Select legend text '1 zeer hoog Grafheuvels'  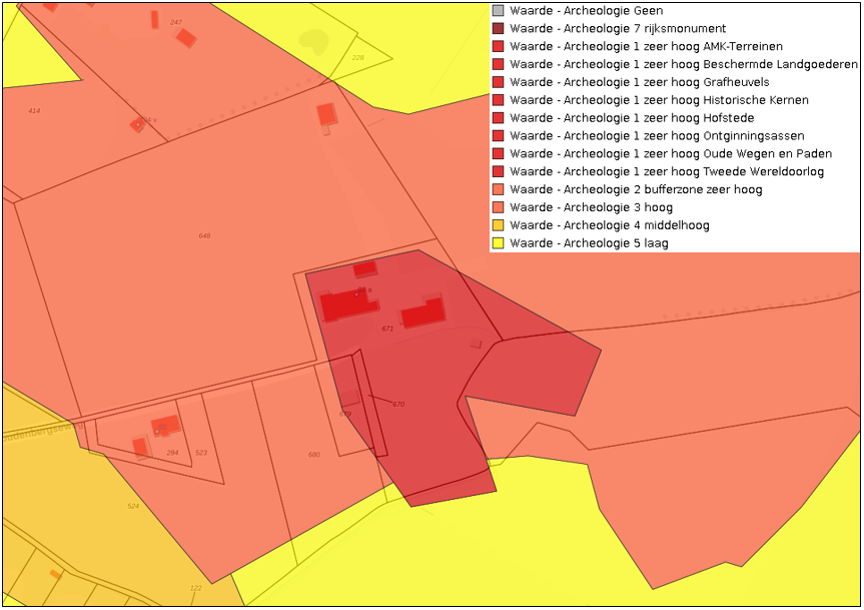pyautogui.click(x=701, y=82)
